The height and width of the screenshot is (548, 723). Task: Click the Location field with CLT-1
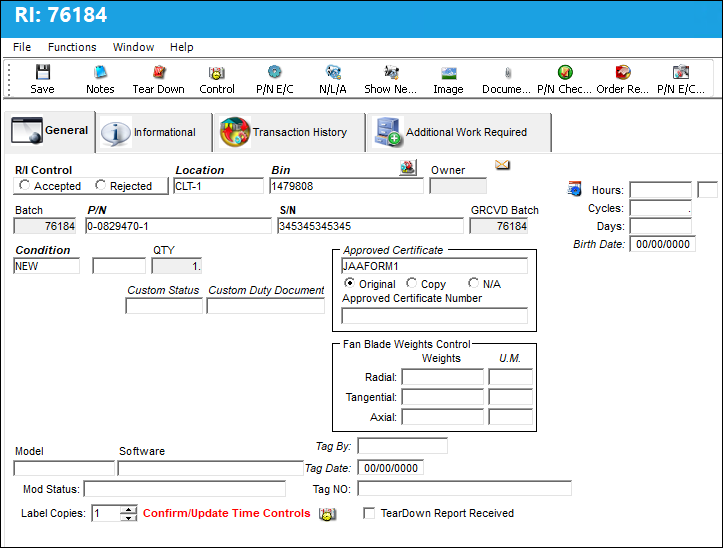pyautogui.click(x=218, y=186)
